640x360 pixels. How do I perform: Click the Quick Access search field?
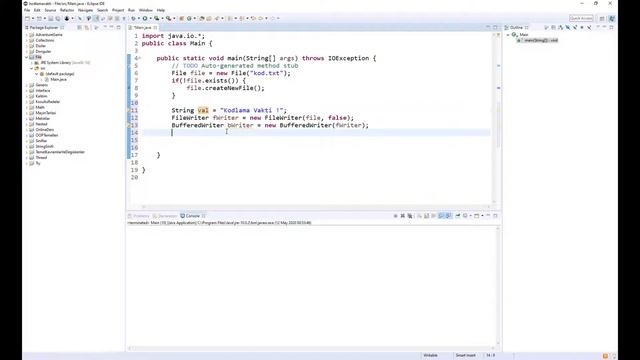(x=581, y=18)
